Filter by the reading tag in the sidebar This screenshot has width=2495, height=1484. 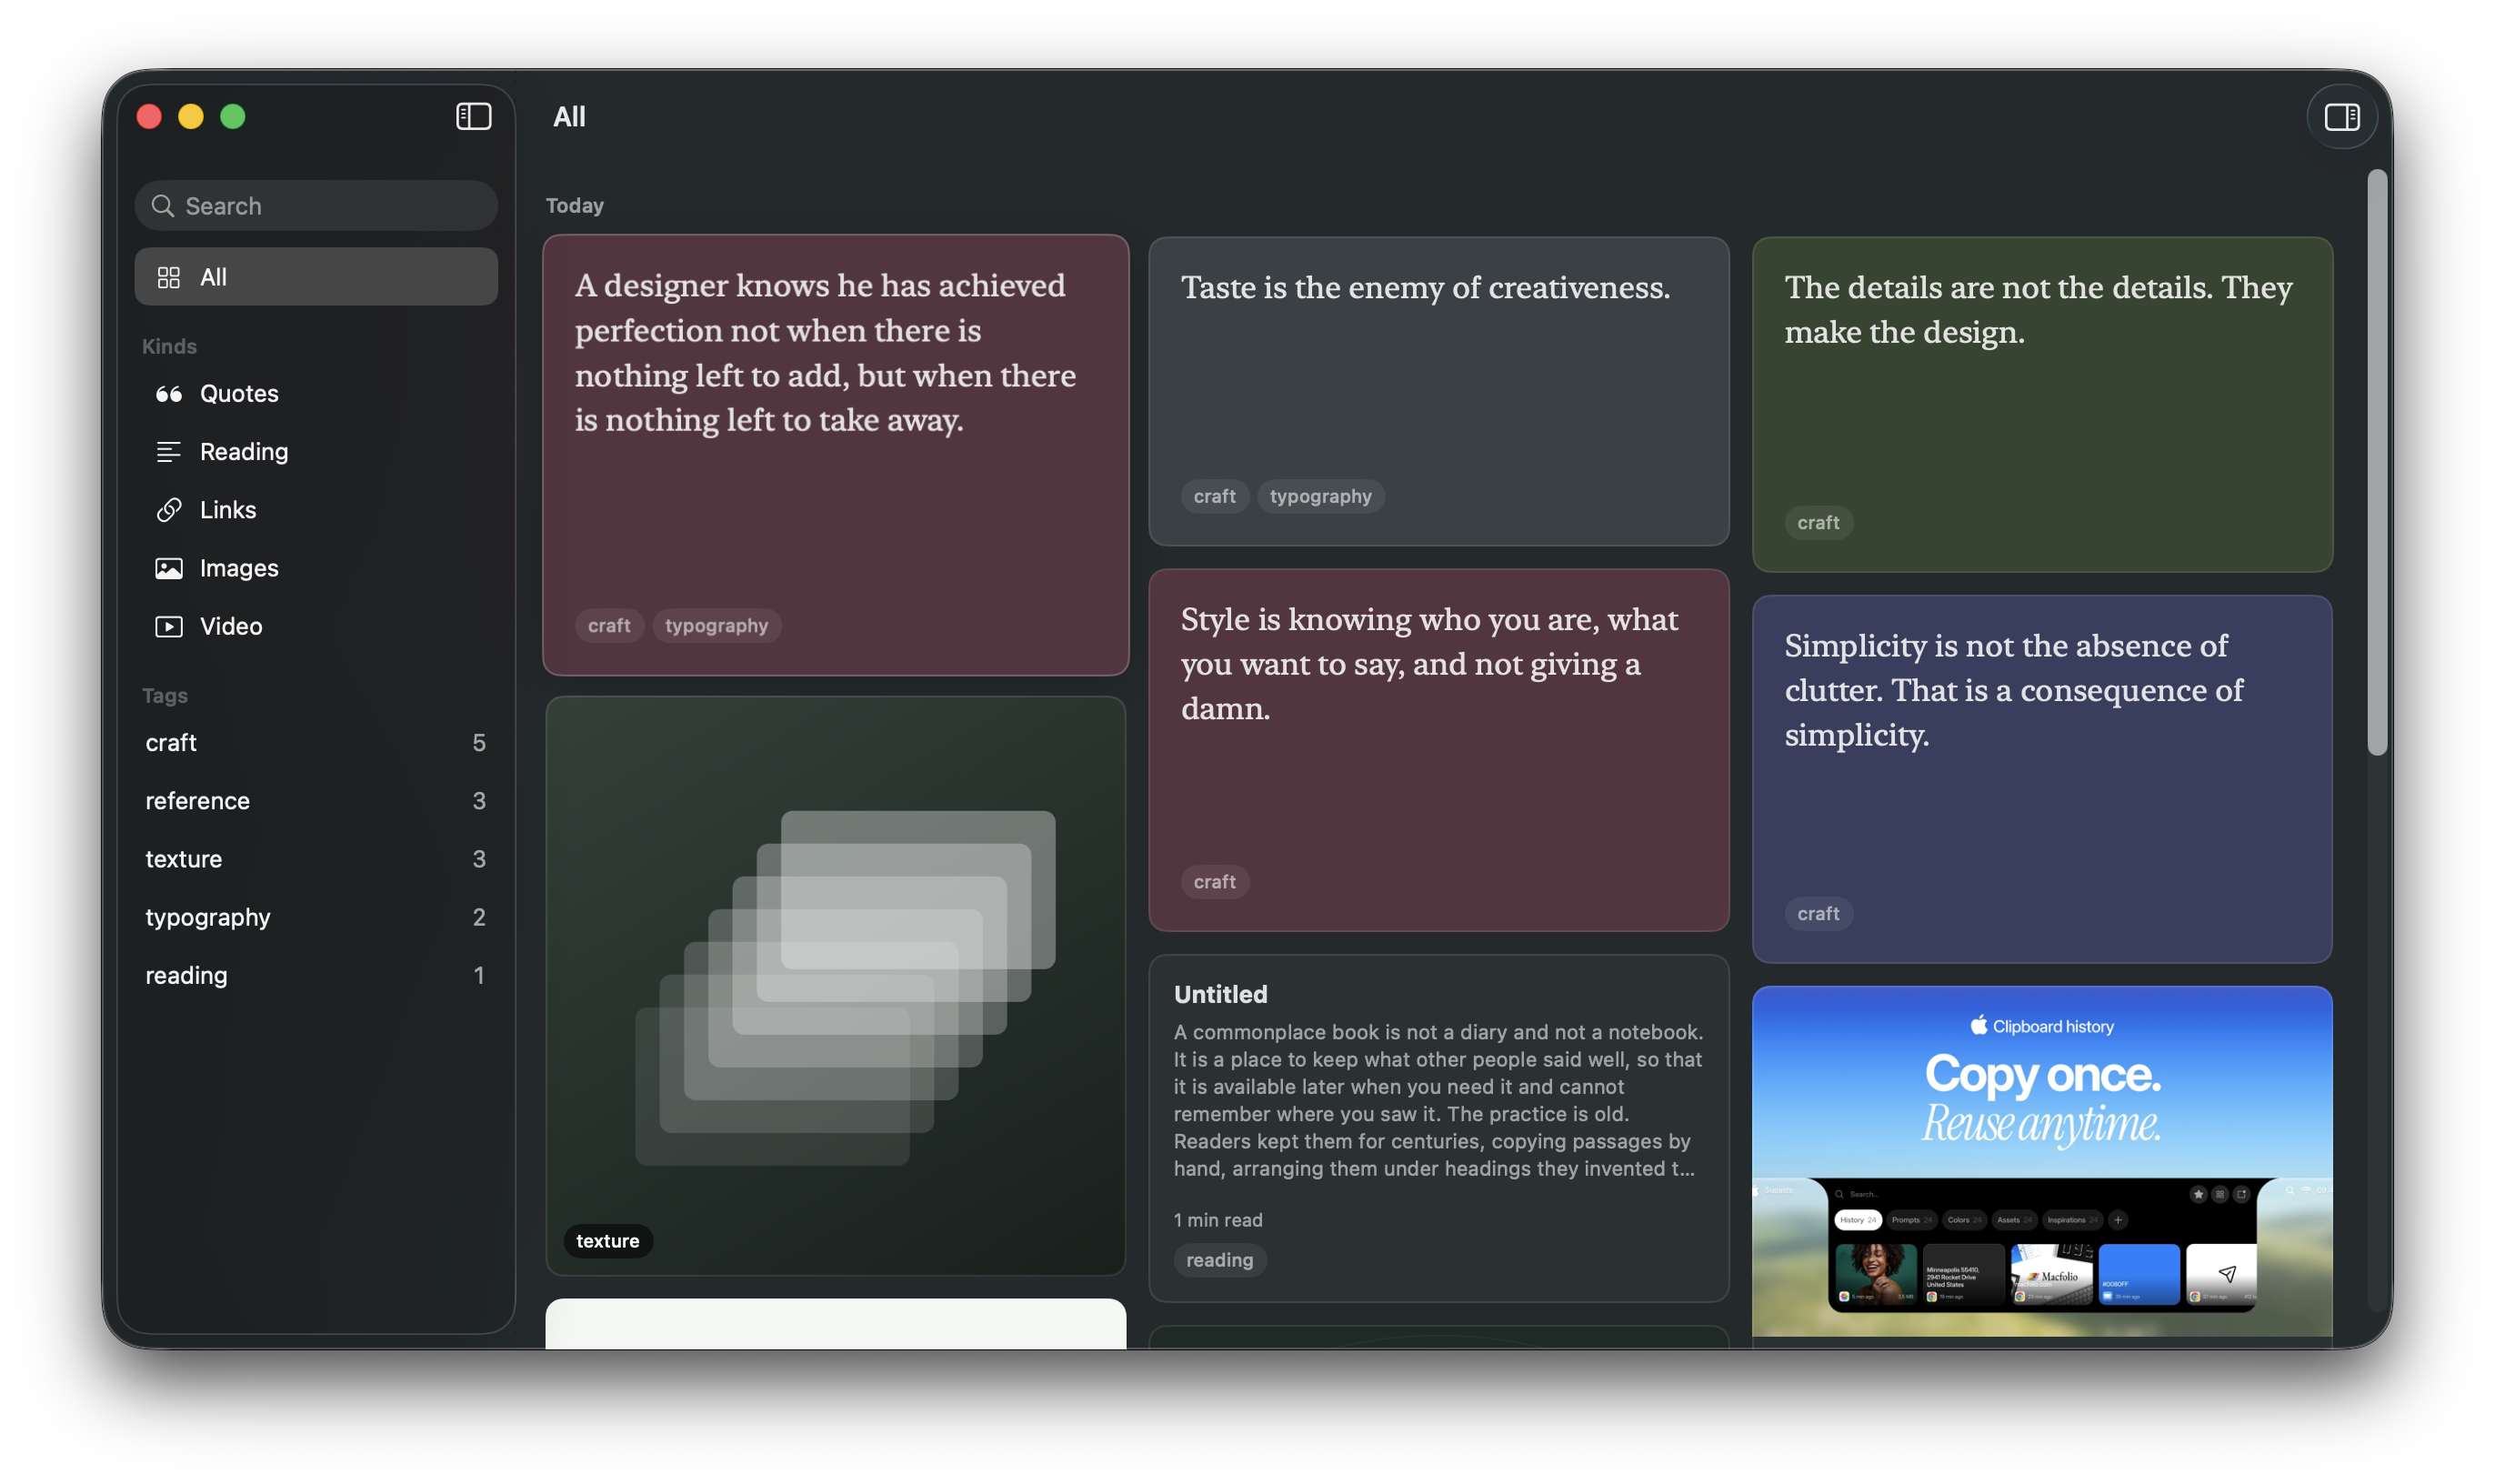tap(316, 975)
